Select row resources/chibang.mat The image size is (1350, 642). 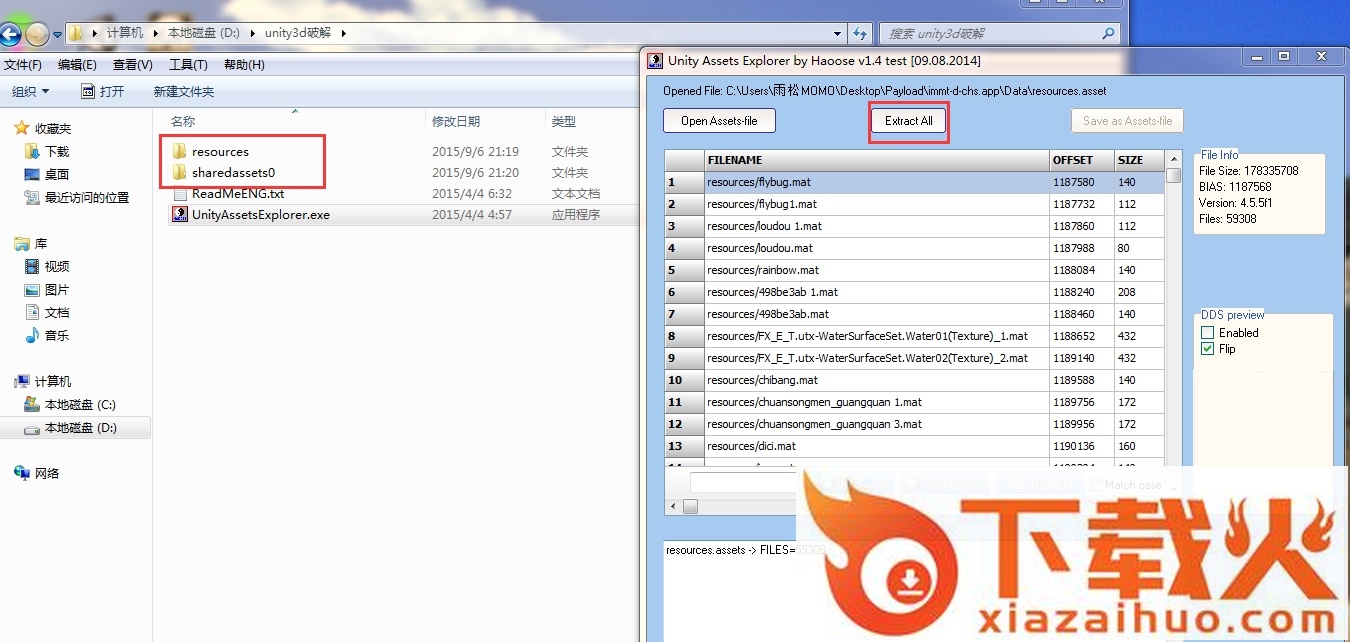(914, 380)
